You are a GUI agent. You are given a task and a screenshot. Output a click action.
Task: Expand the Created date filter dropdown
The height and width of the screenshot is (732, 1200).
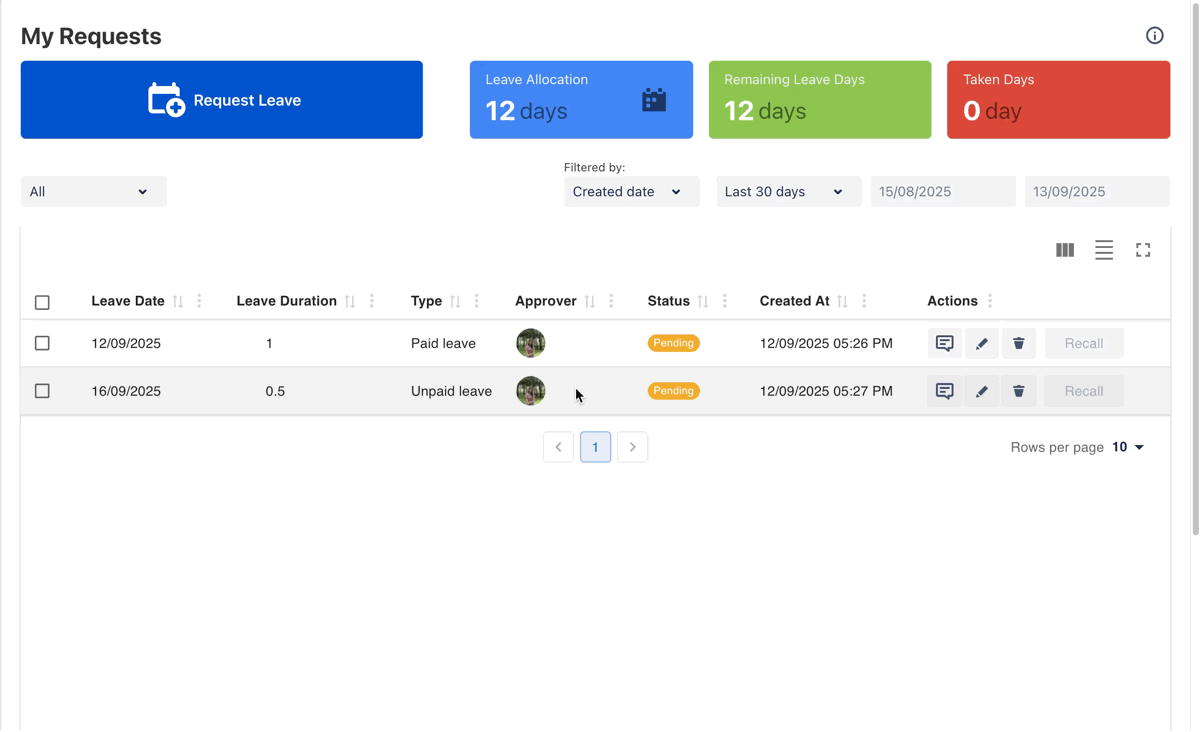(x=631, y=192)
